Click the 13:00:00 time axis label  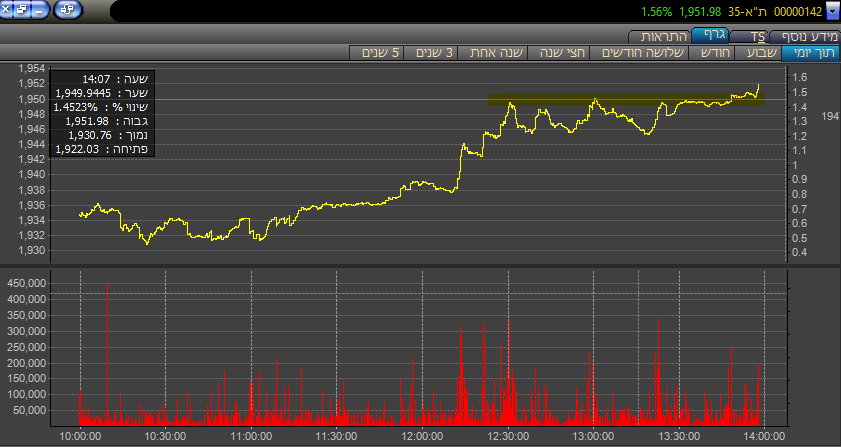[593, 436]
